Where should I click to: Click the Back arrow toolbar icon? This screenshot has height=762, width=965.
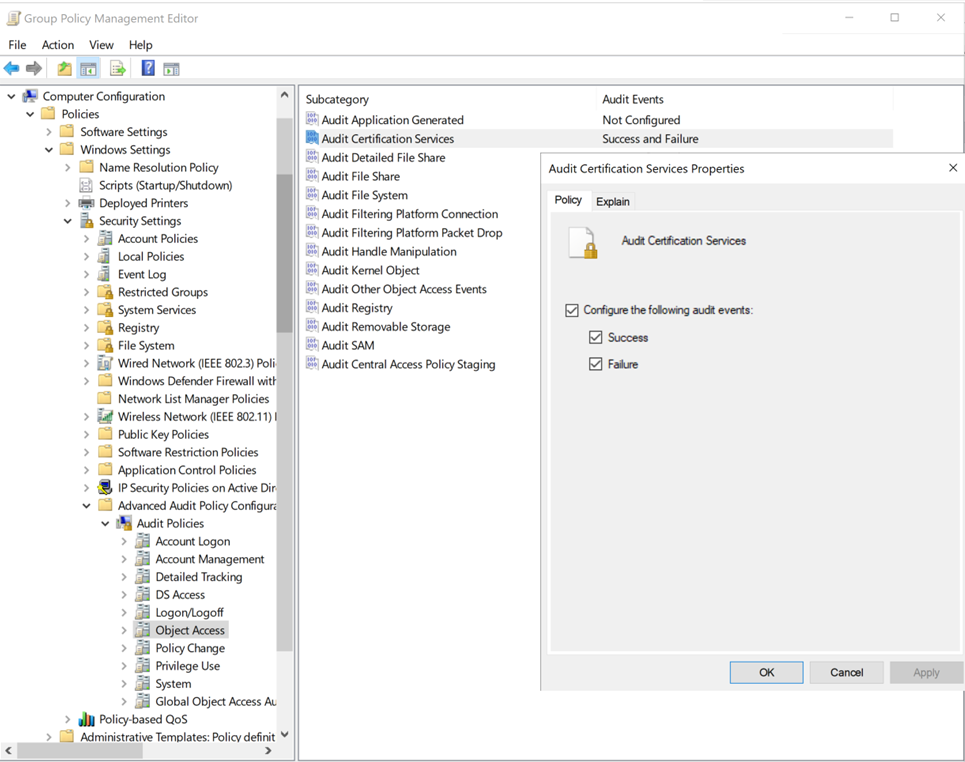pos(12,69)
